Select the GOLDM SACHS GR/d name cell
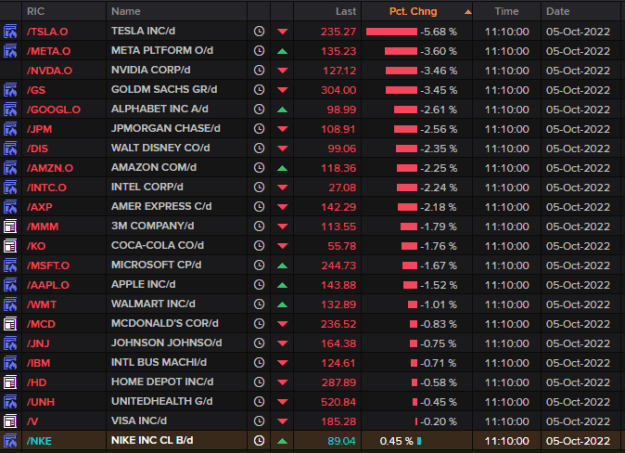This screenshot has width=625, height=453. (x=164, y=89)
